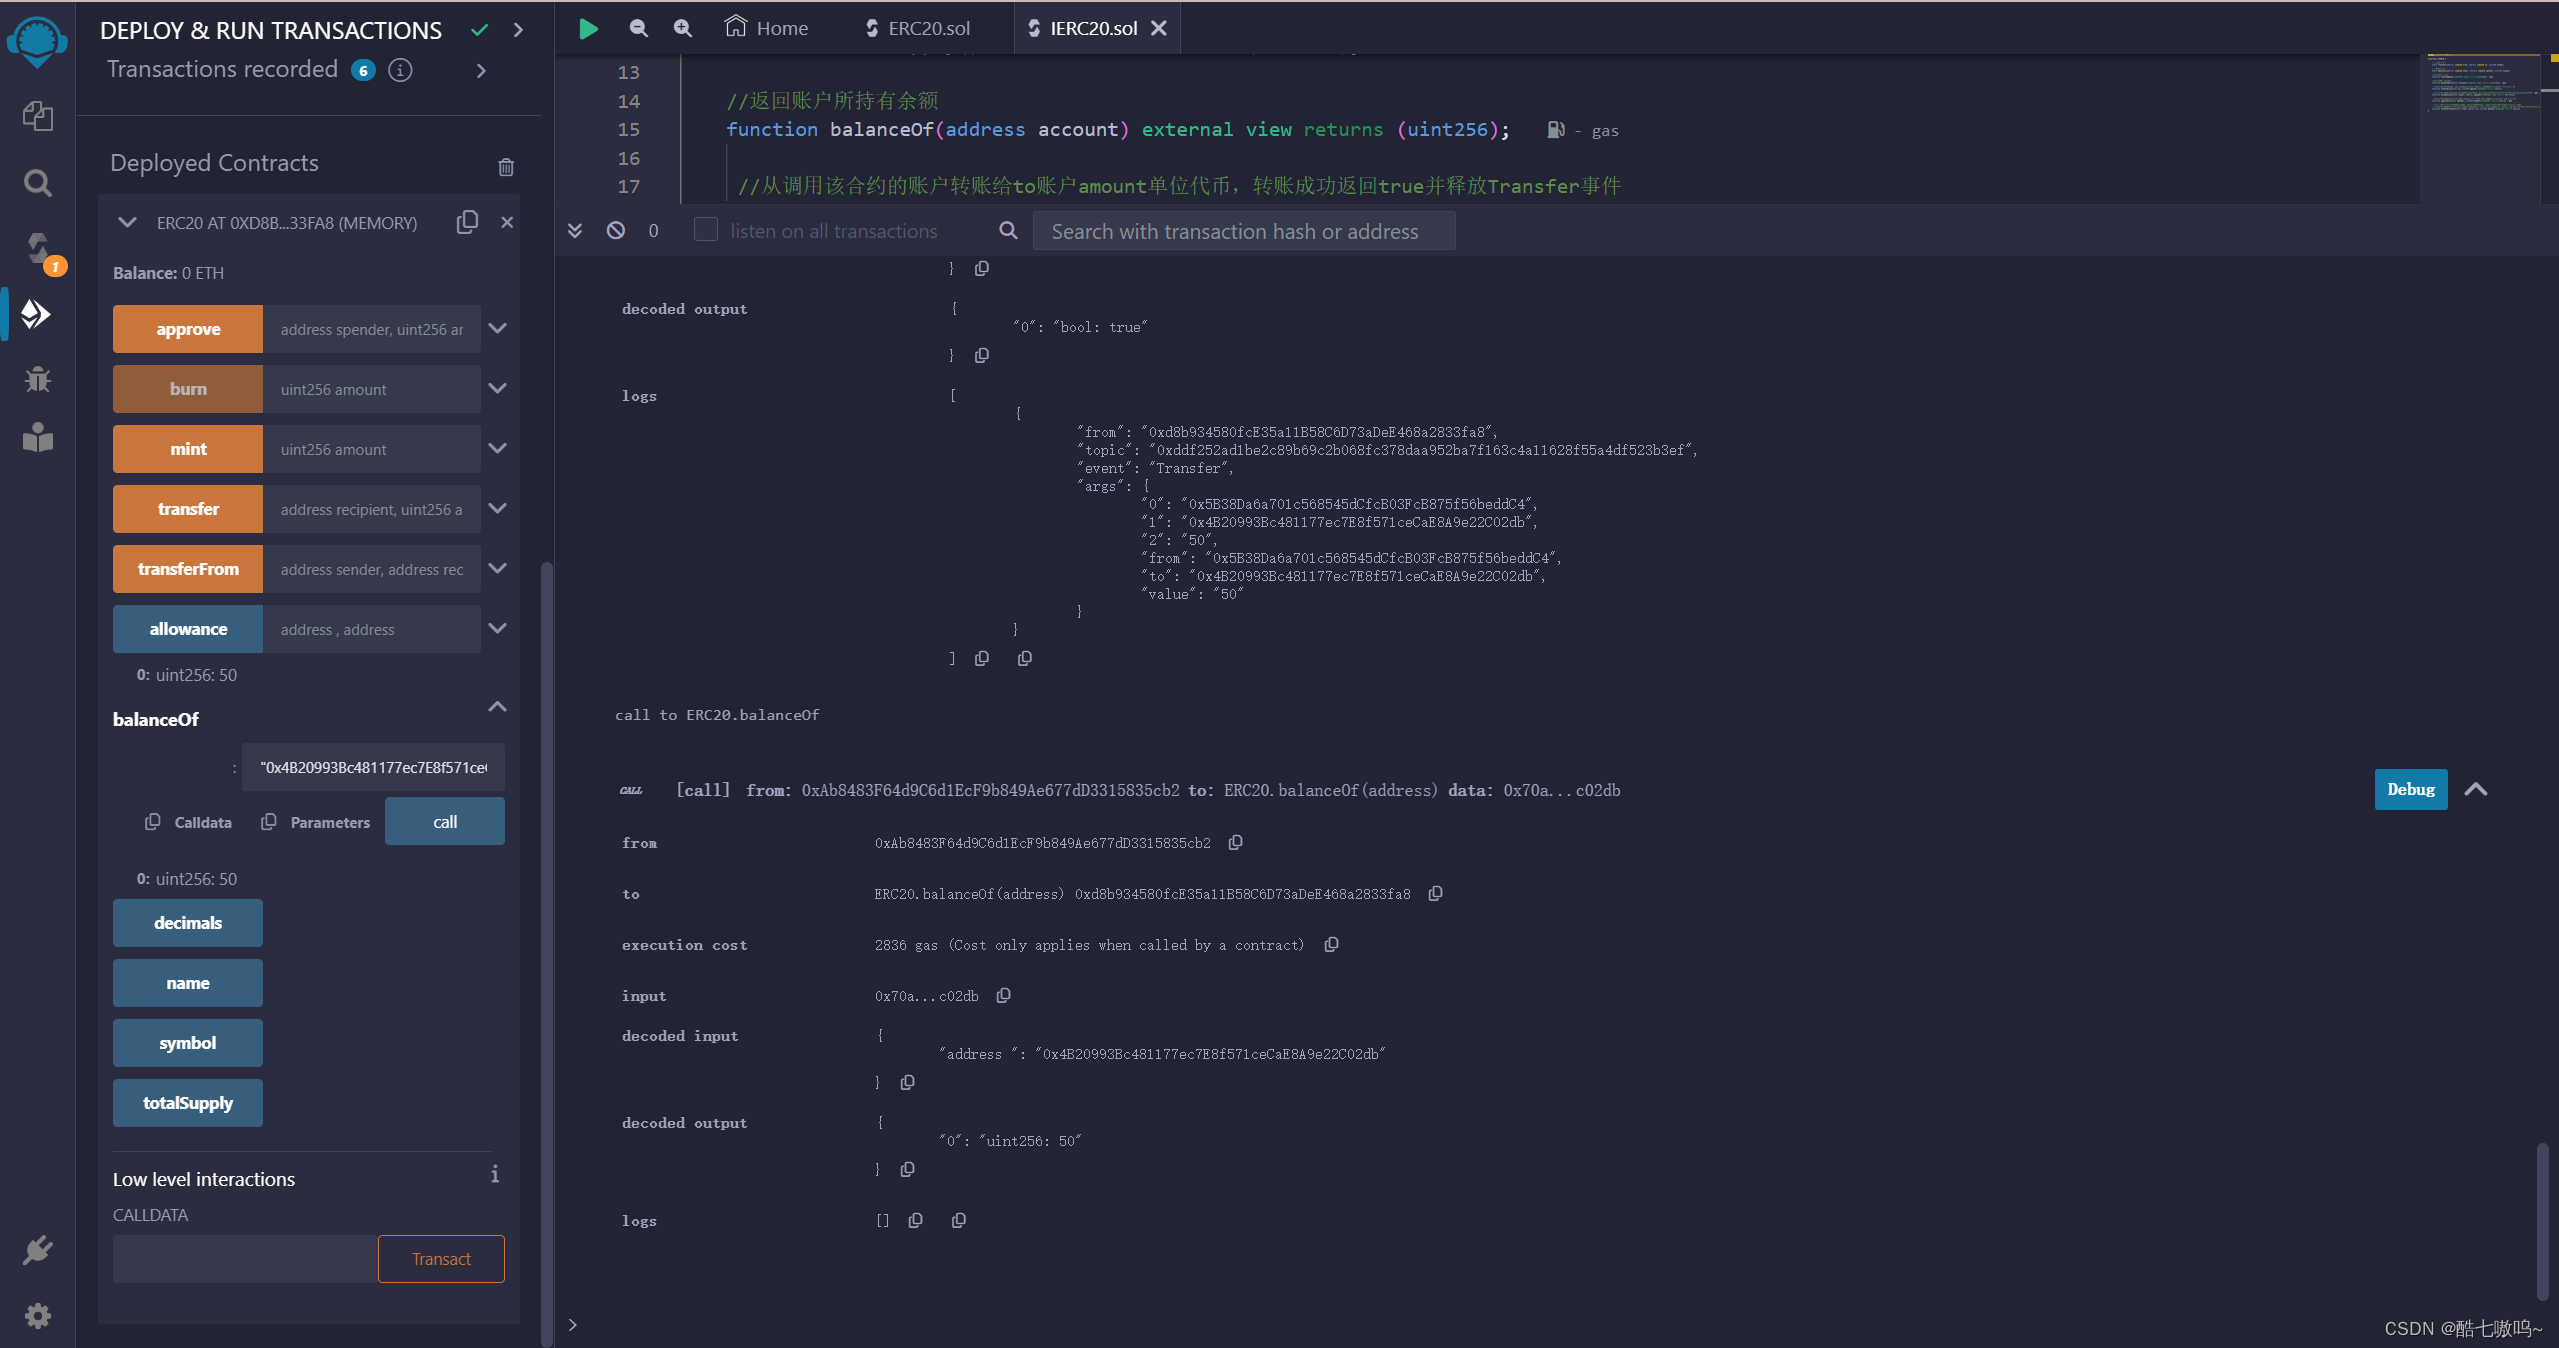The image size is (2559, 1348).
Task: Toggle listen on all transactions checkbox
Action: (x=706, y=230)
